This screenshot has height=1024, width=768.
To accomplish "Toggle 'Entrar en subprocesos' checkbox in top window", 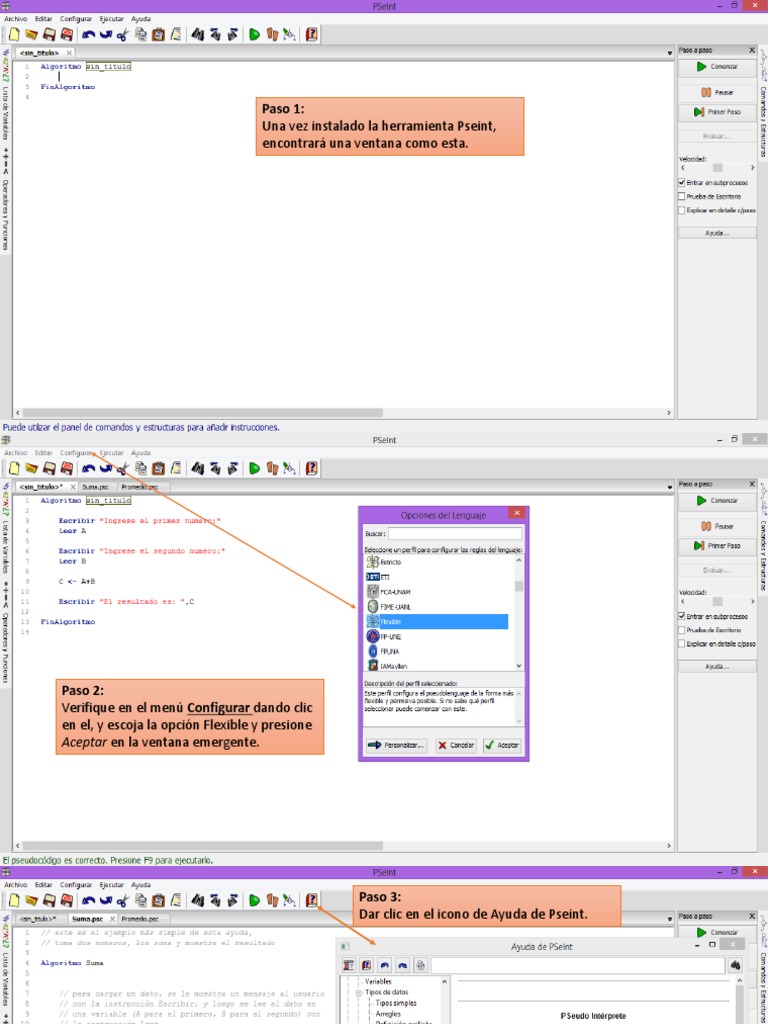I will pos(682,183).
